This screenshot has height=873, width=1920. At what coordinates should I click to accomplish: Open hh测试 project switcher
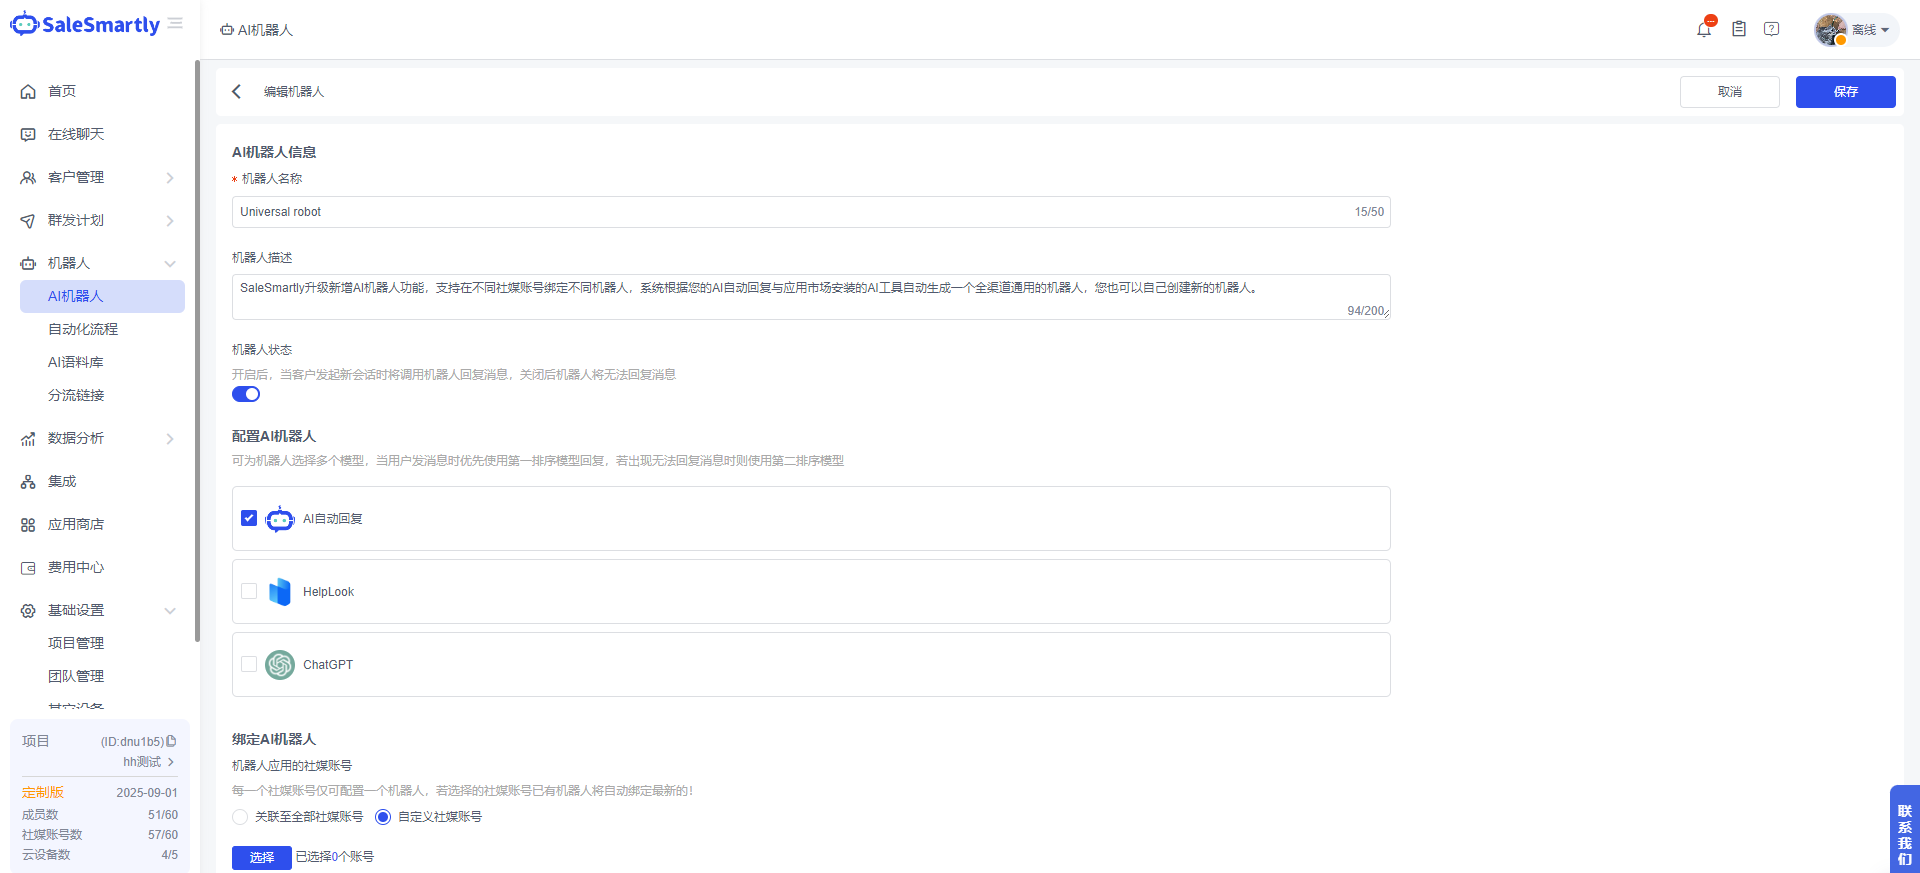point(149,762)
